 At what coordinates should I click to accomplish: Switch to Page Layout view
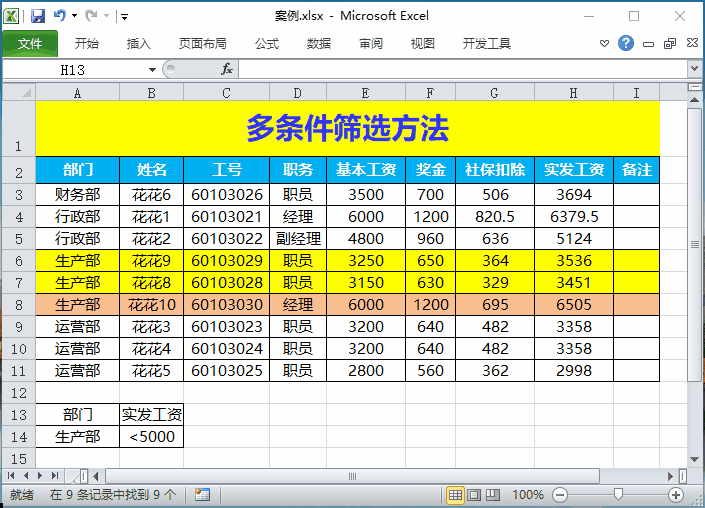[475, 495]
